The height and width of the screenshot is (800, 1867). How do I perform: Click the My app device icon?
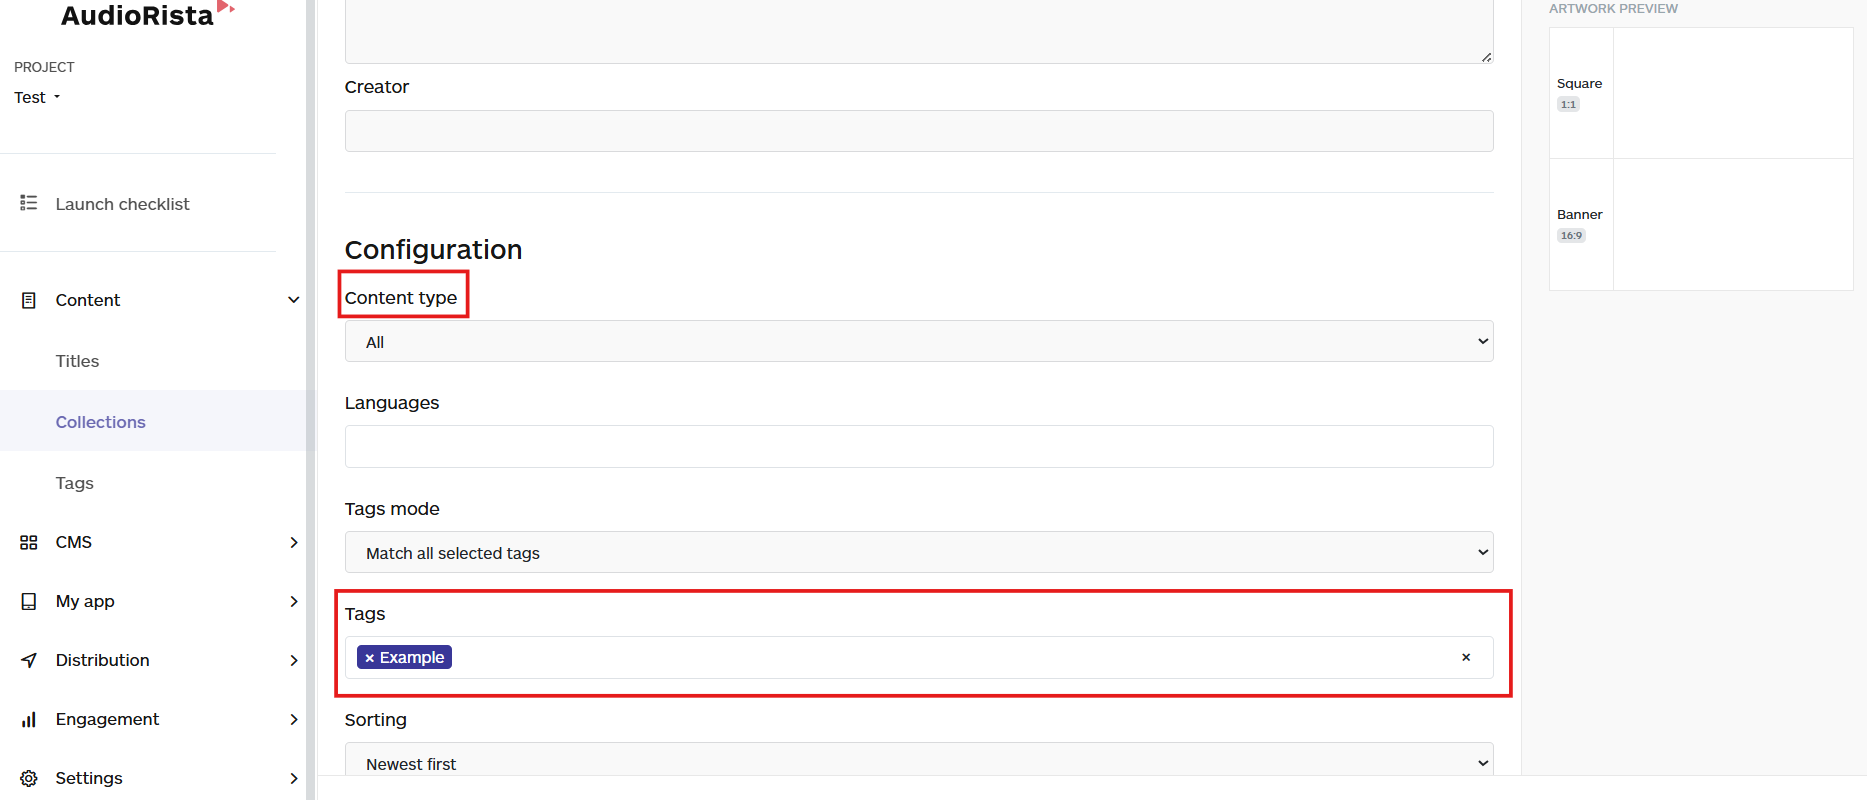click(28, 601)
